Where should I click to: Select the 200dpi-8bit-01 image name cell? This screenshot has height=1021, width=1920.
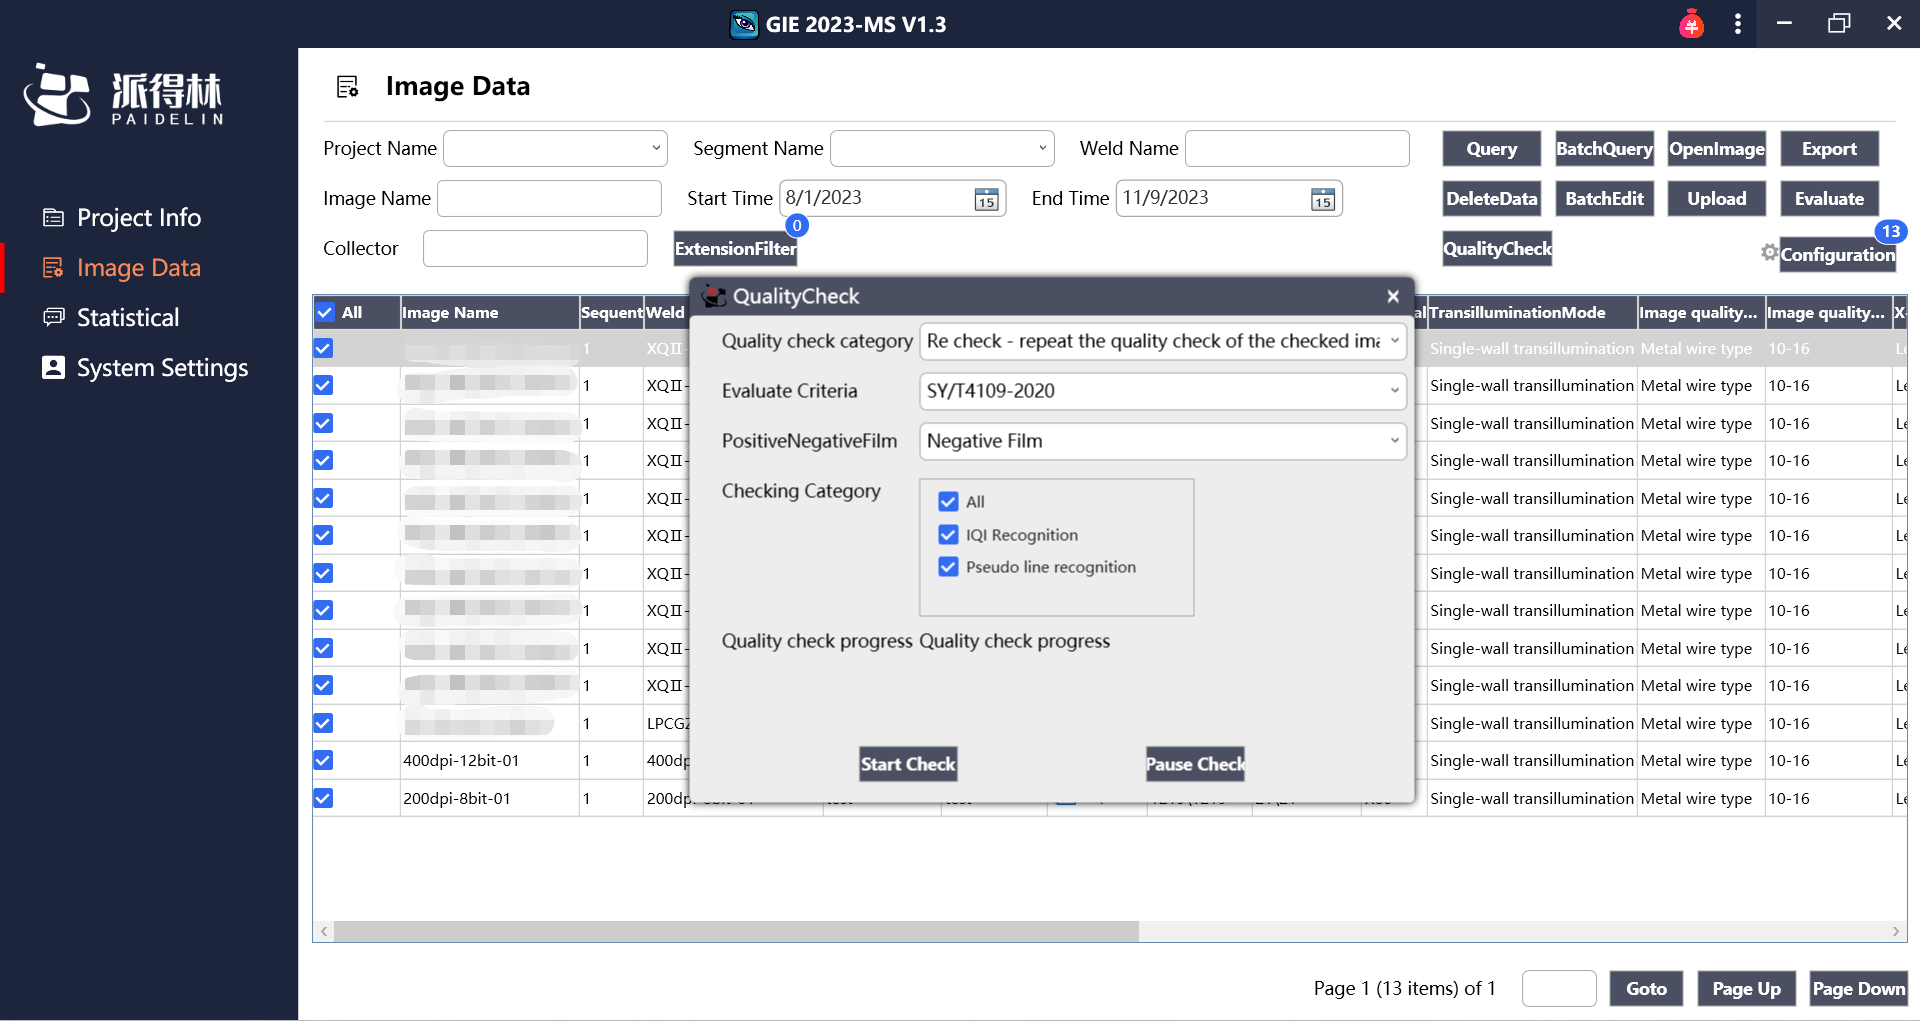pos(489,799)
